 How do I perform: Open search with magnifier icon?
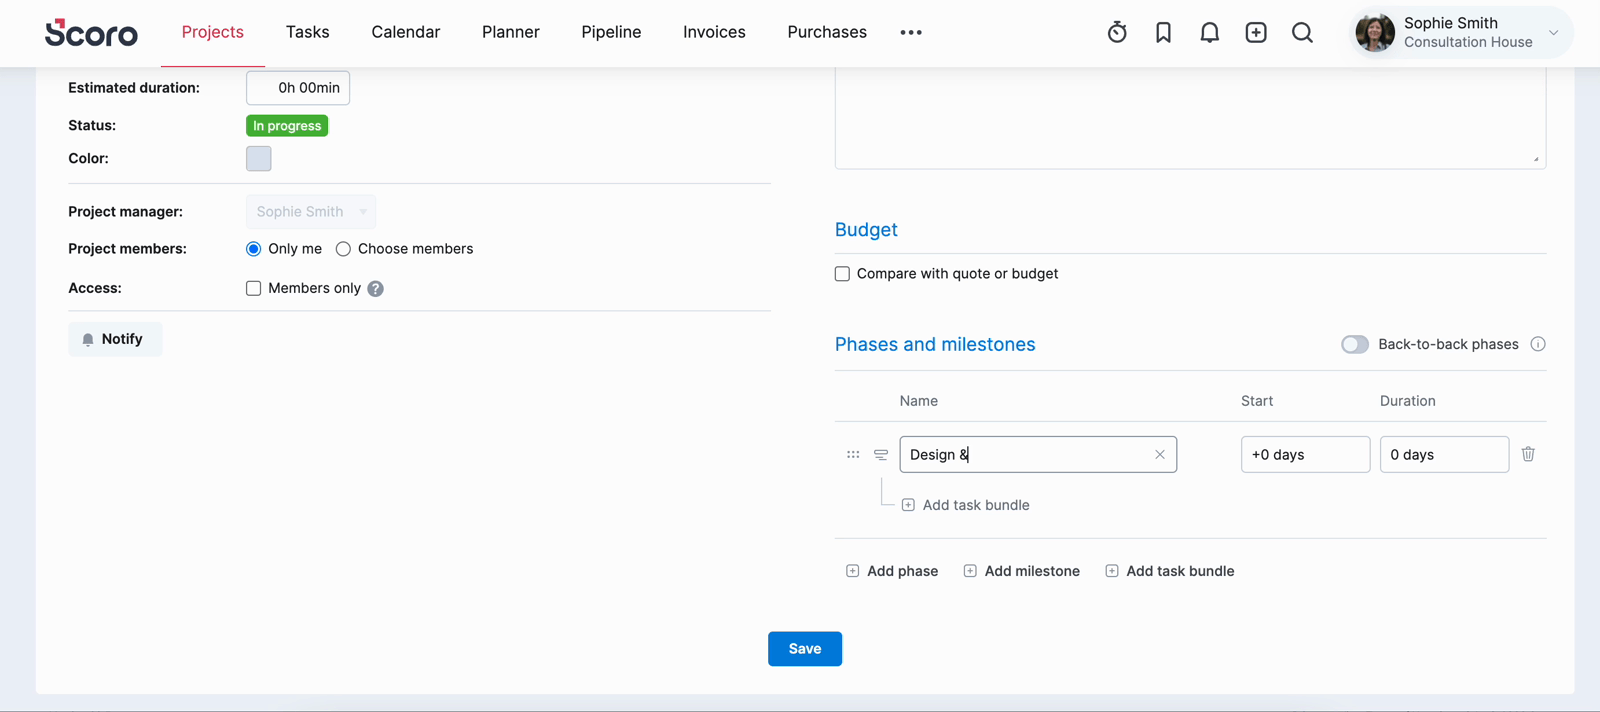(x=1302, y=32)
